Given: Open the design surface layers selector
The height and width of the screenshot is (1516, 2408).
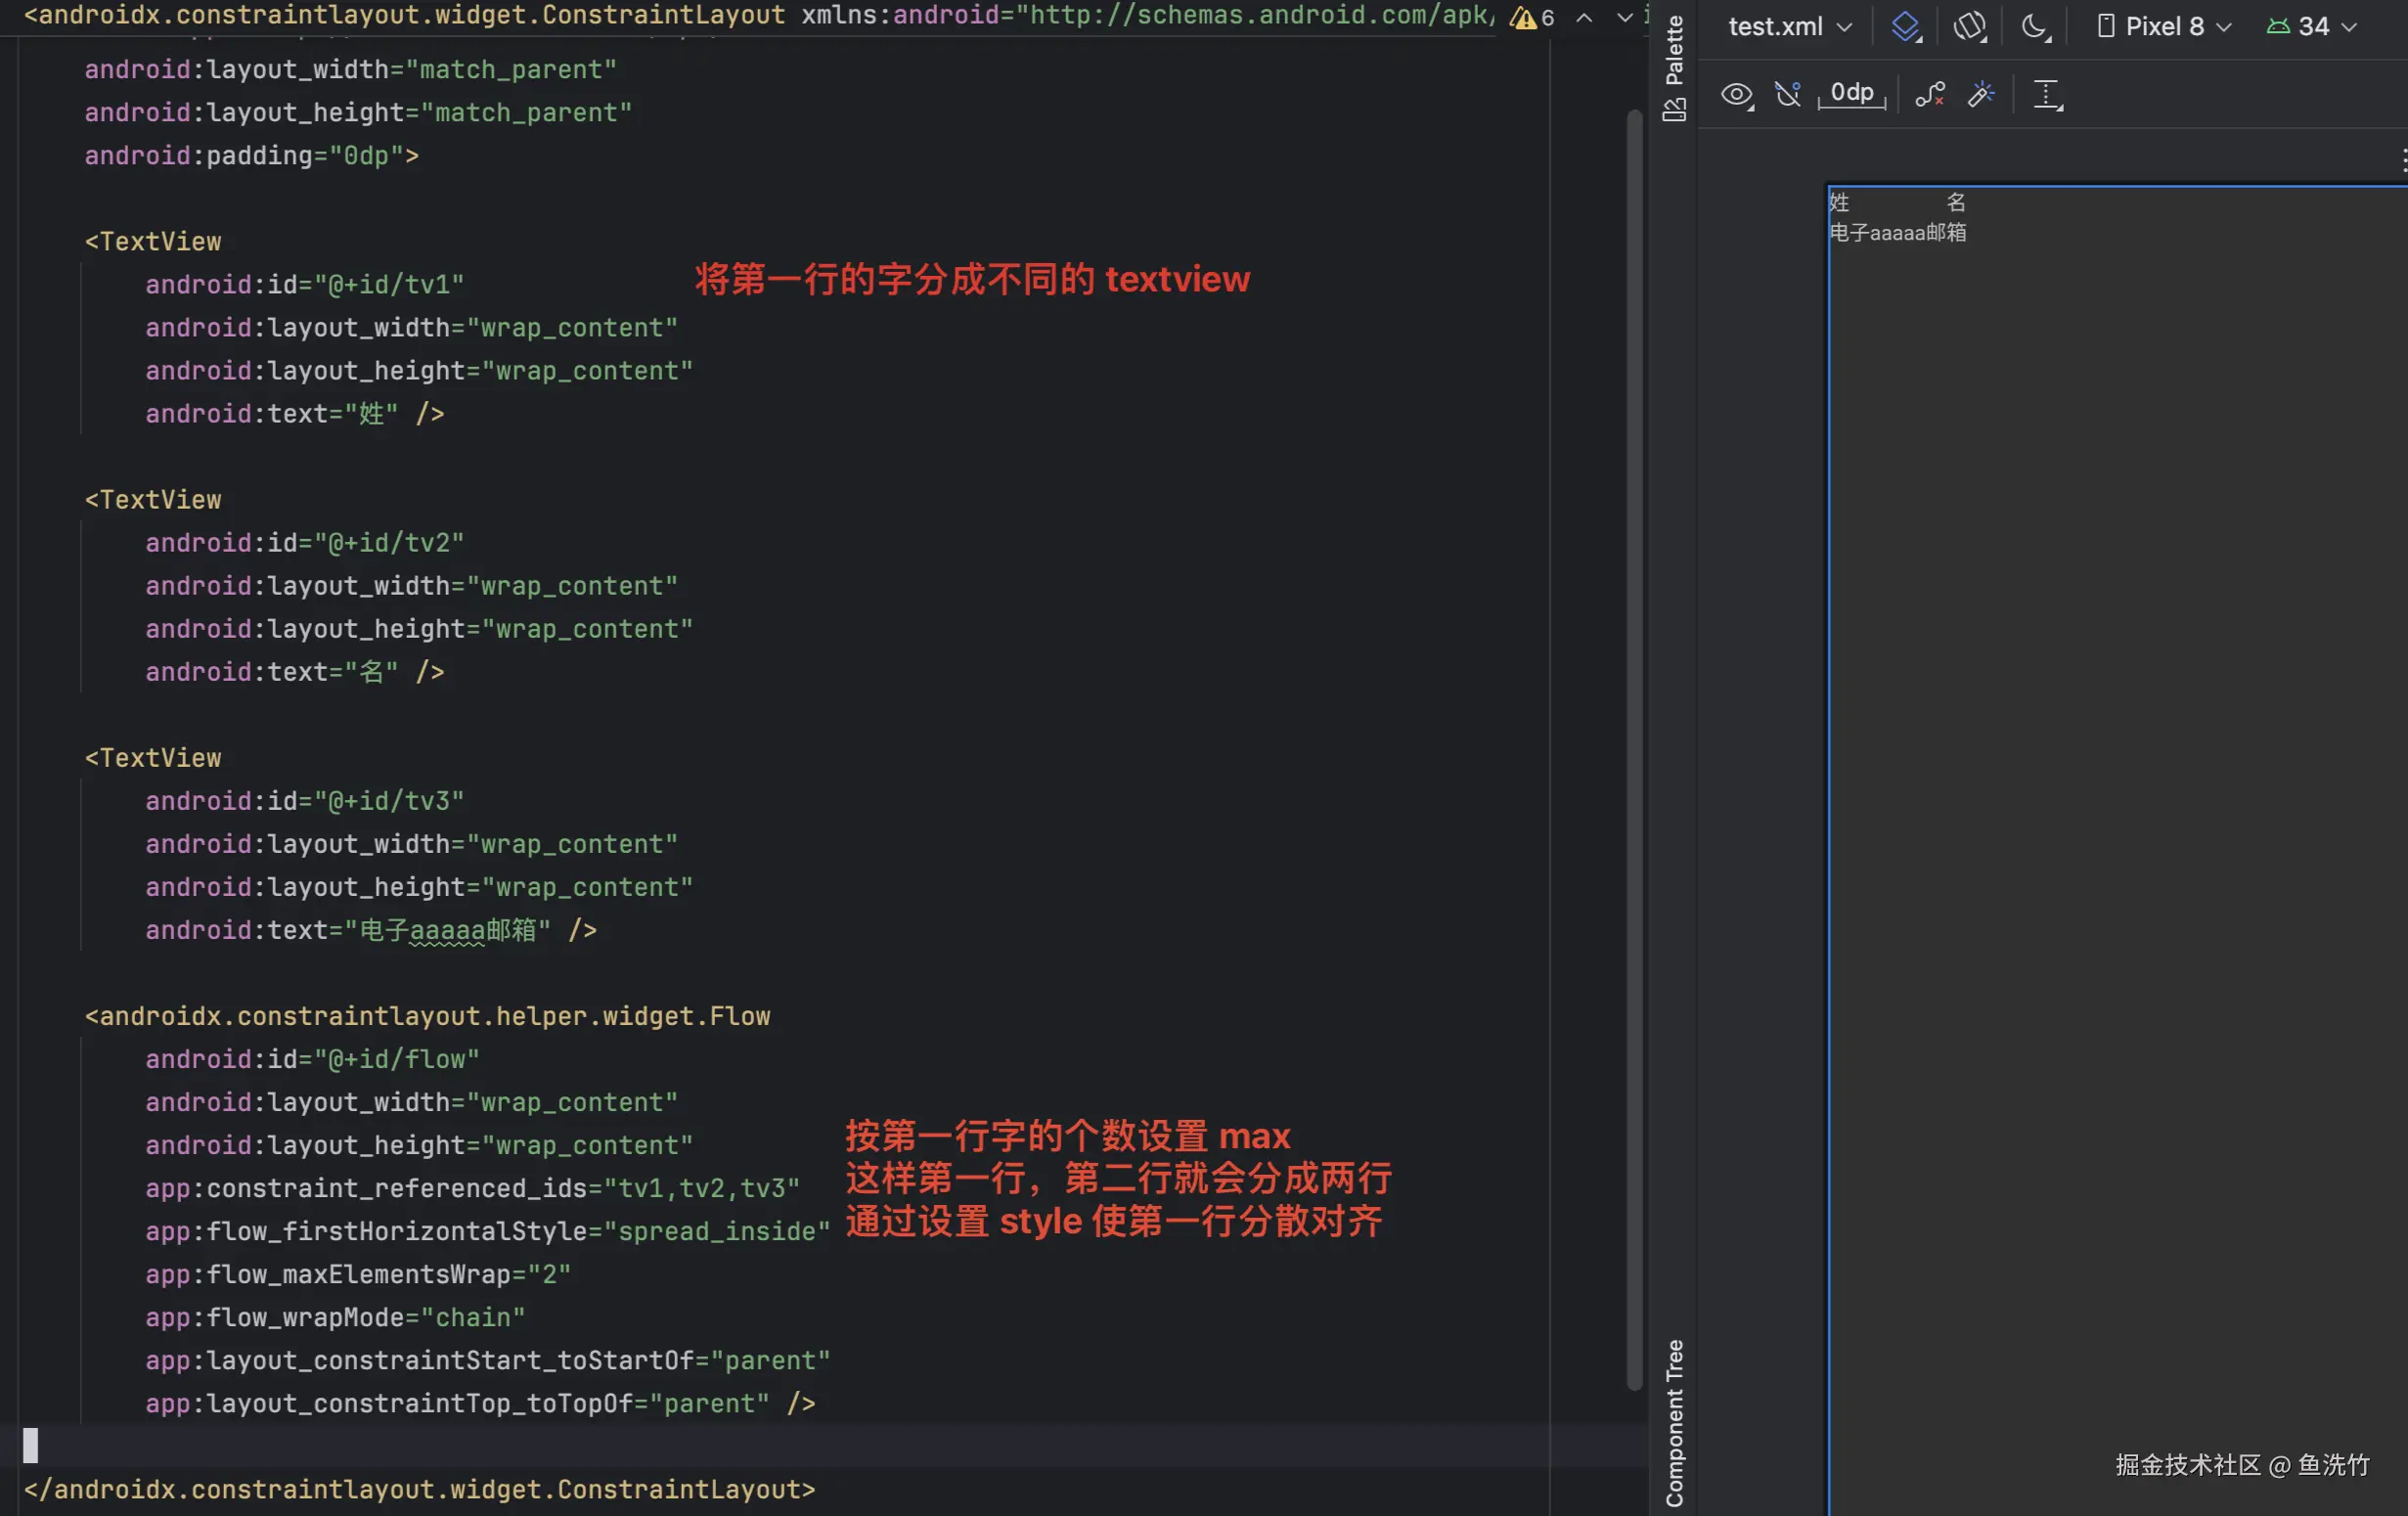Looking at the screenshot, I should tap(1905, 26).
